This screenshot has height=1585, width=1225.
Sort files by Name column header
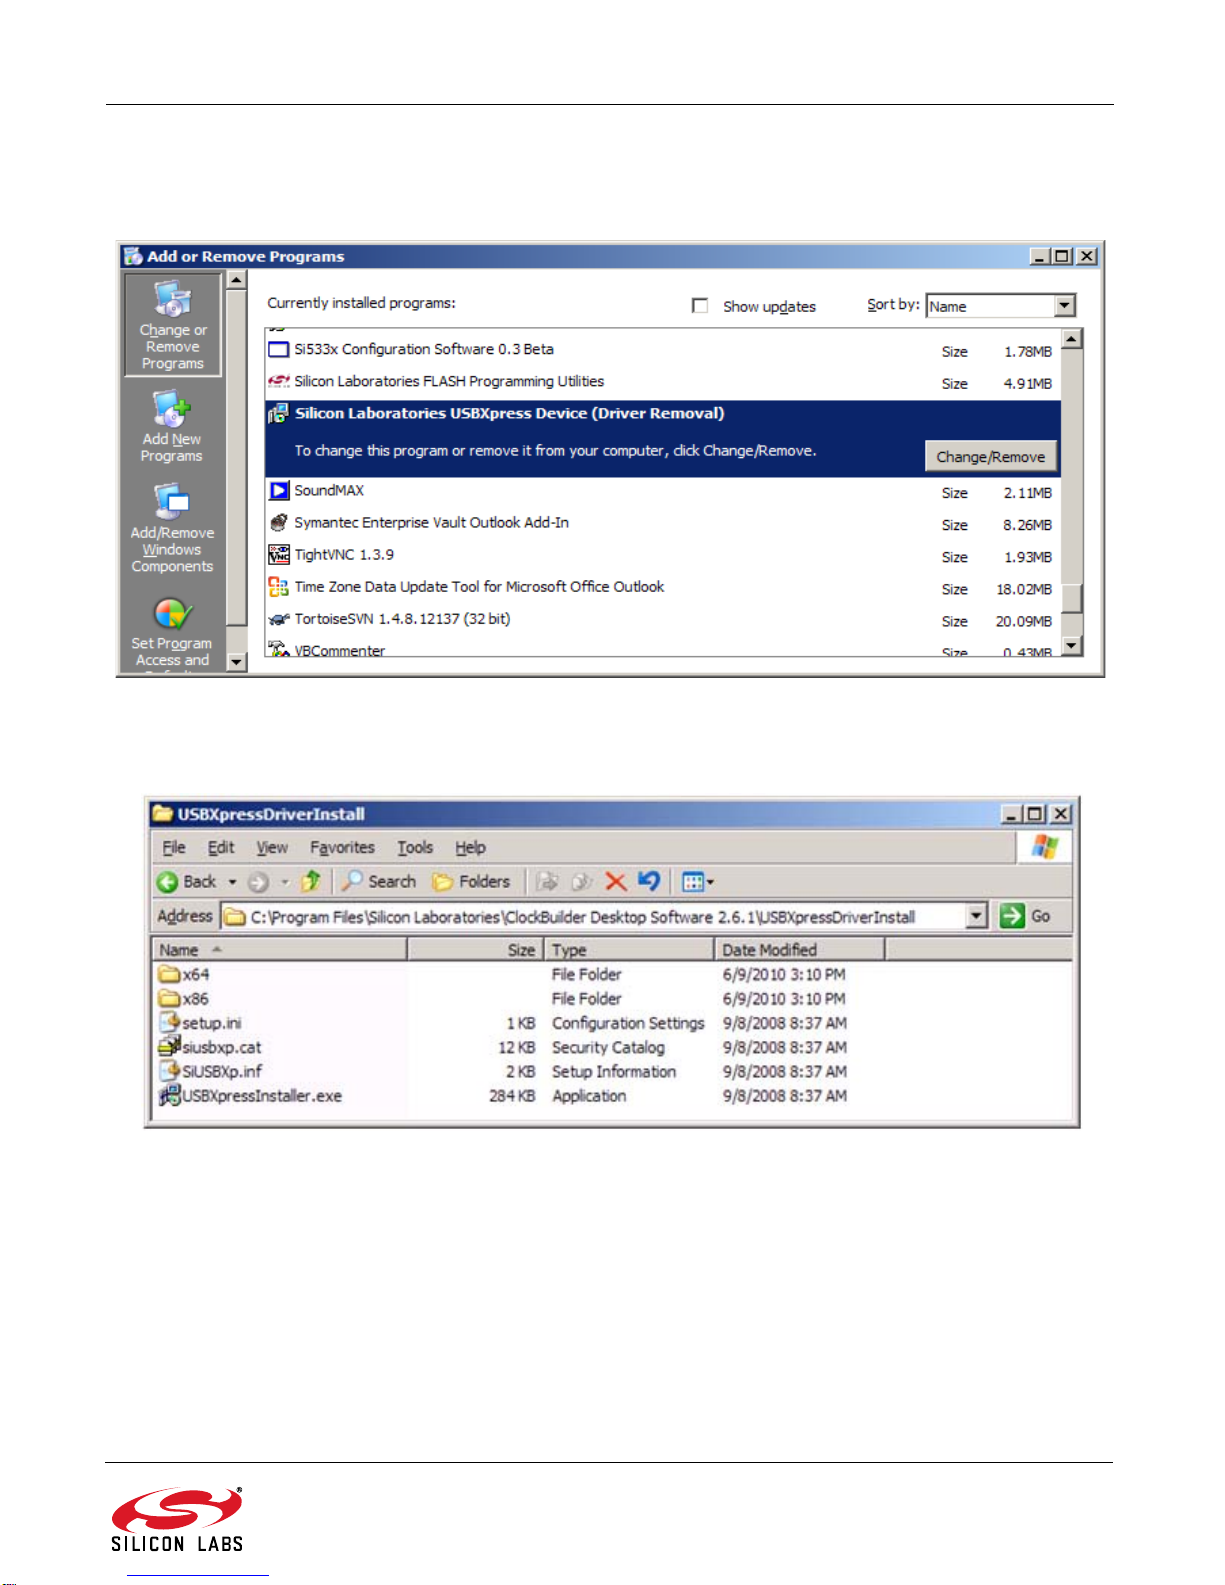point(279,950)
